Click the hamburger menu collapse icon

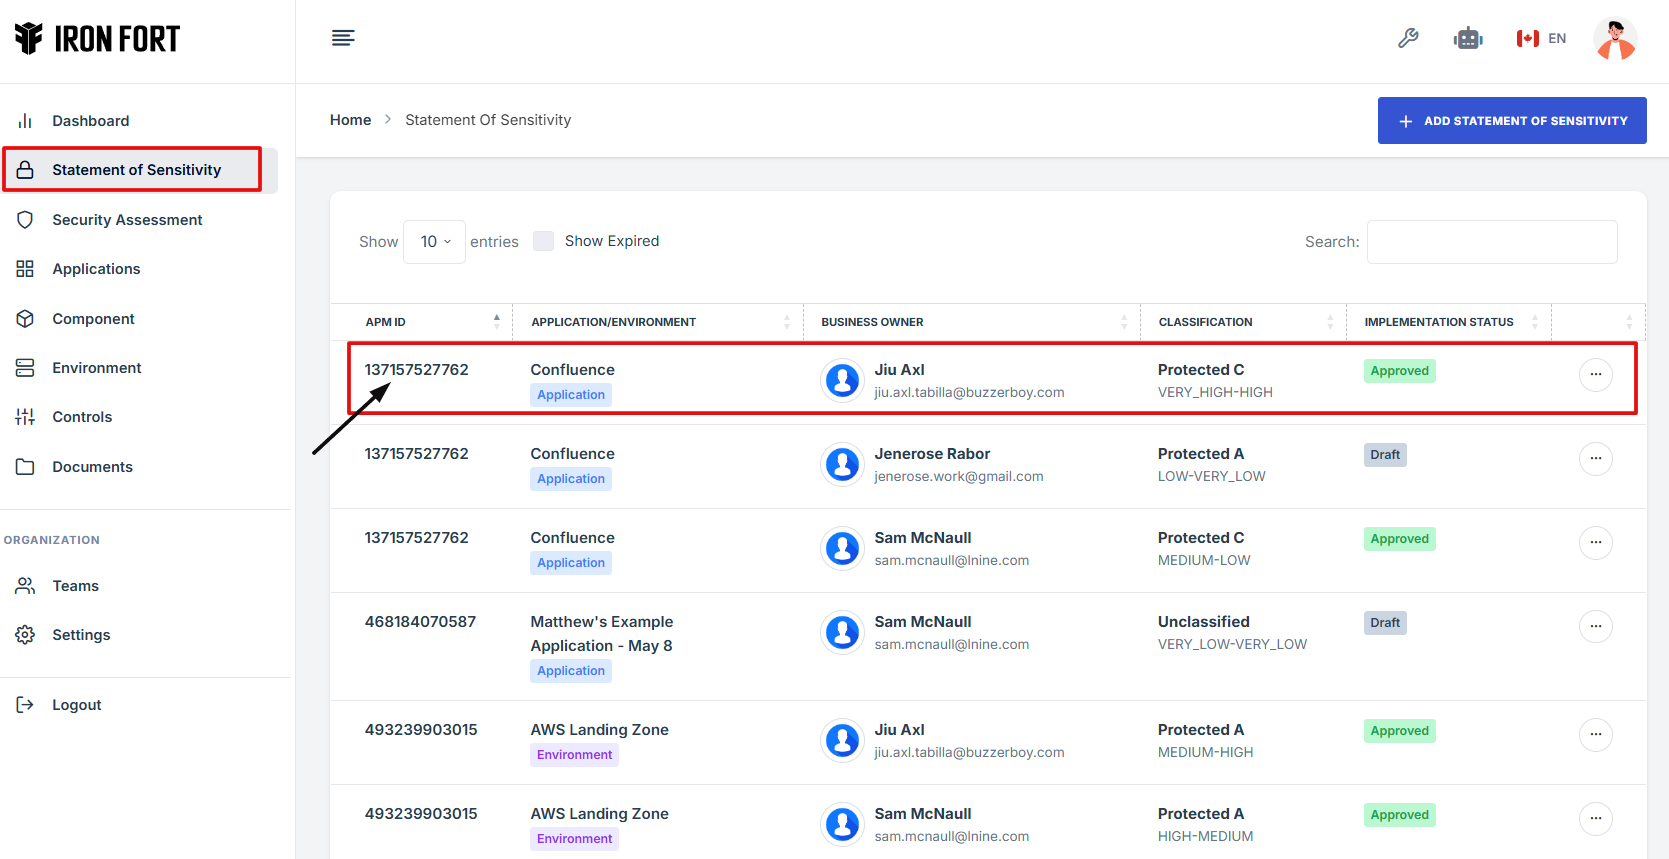click(x=343, y=38)
